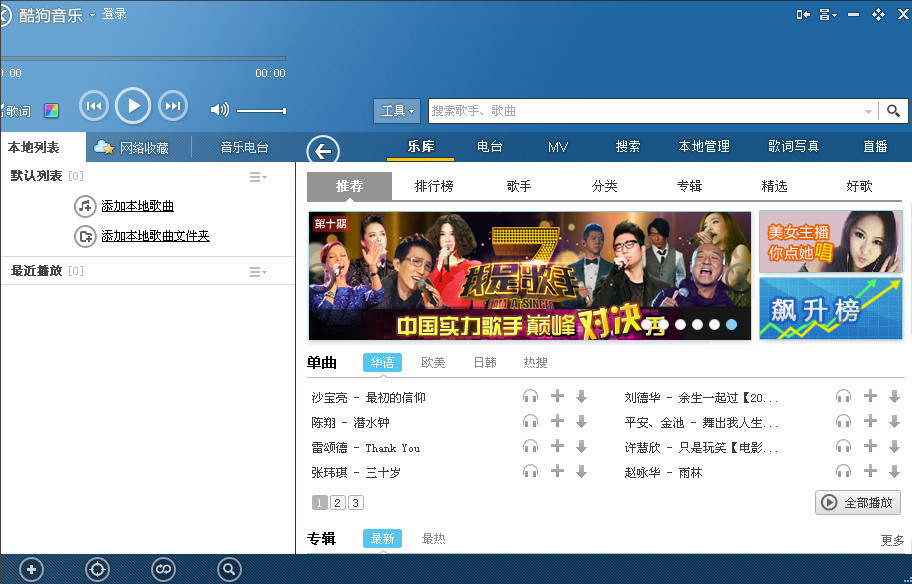Select the MV main tab
This screenshot has width=912, height=584.
pyautogui.click(x=558, y=147)
